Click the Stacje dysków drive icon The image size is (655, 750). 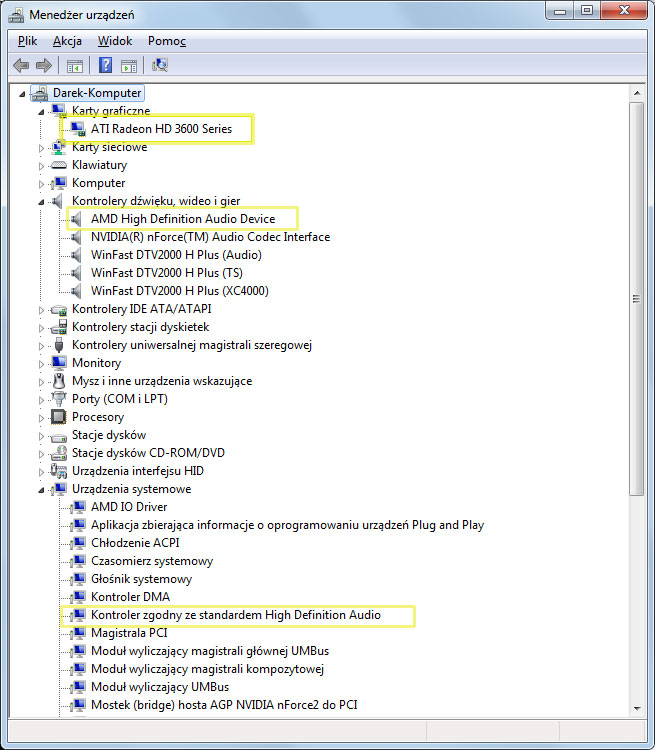pos(59,436)
